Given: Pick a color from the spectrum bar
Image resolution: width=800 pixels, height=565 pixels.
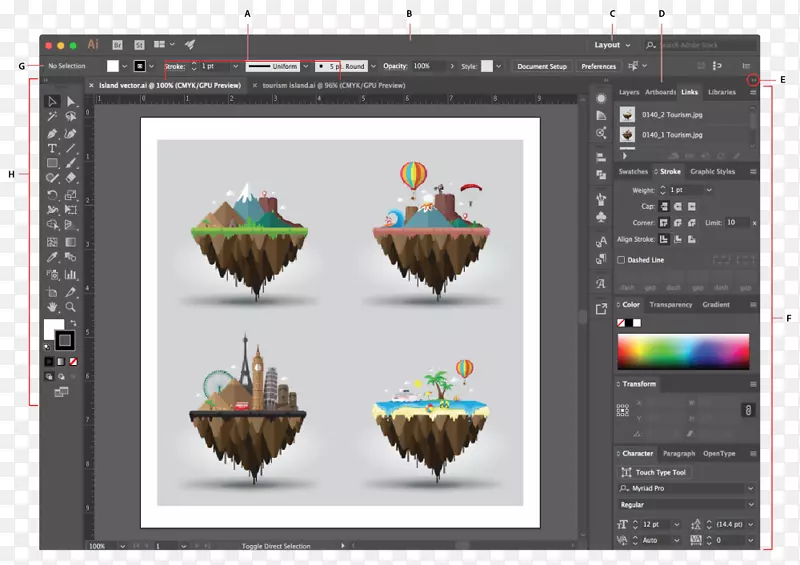Looking at the screenshot, I should tap(683, 351).
